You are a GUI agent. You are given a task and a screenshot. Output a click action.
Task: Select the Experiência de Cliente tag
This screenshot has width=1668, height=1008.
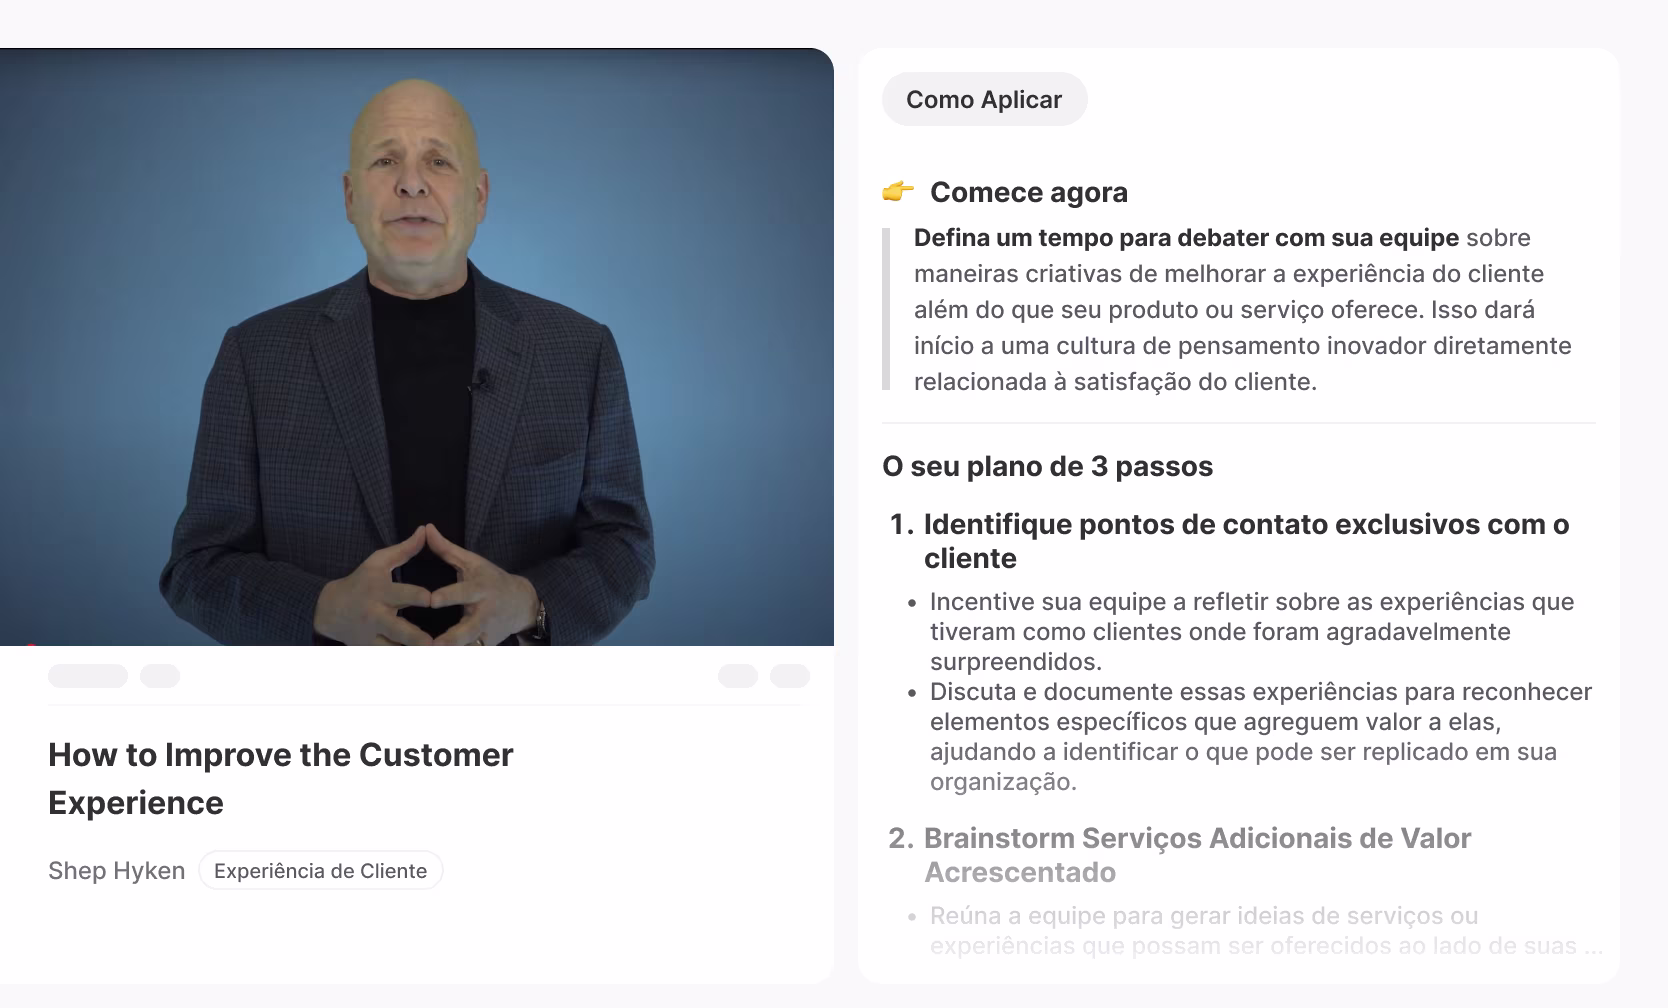320,871
